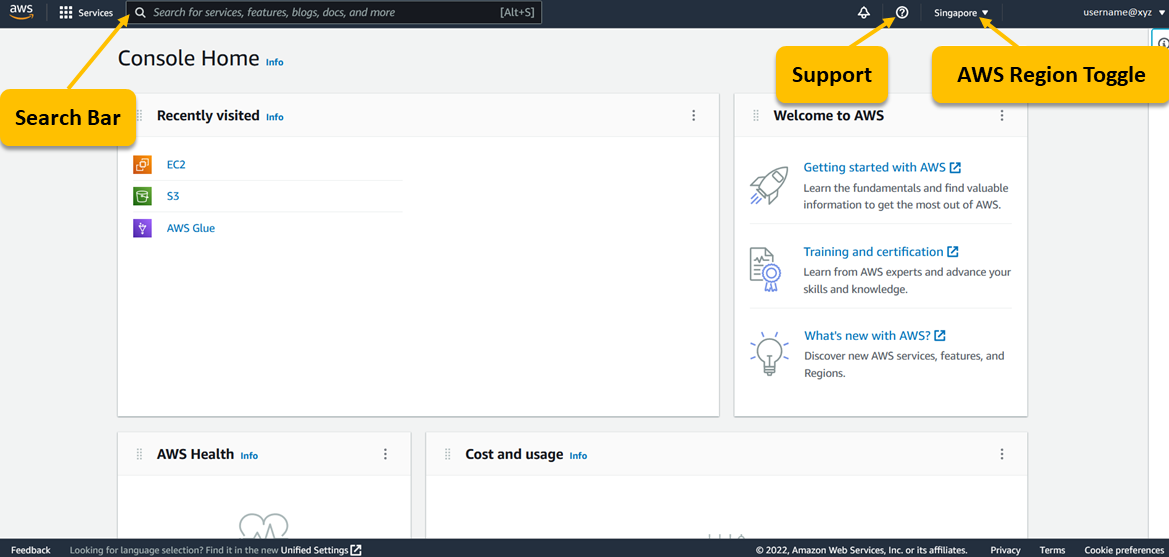The image size is (1169, 557).
Task: Open the username@xyz account menu
Action: pyautogui.click(x=1125, y=13)
